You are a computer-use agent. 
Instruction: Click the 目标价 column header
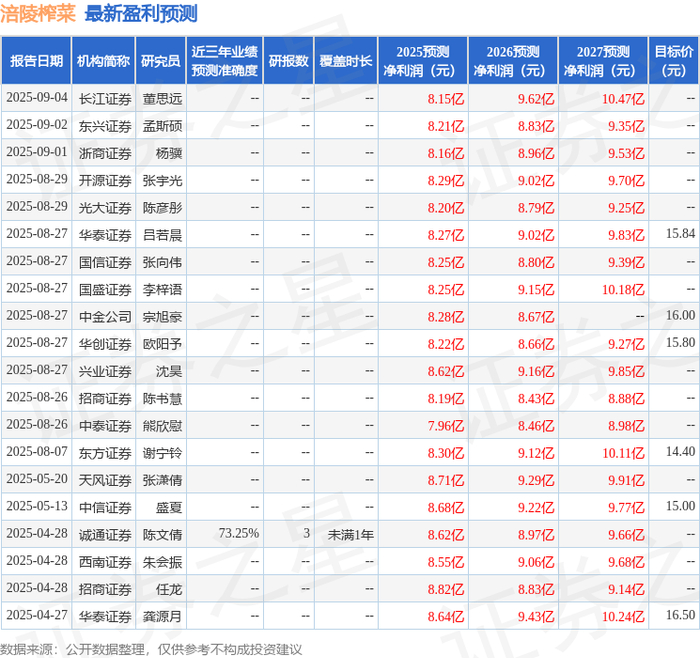674,61
